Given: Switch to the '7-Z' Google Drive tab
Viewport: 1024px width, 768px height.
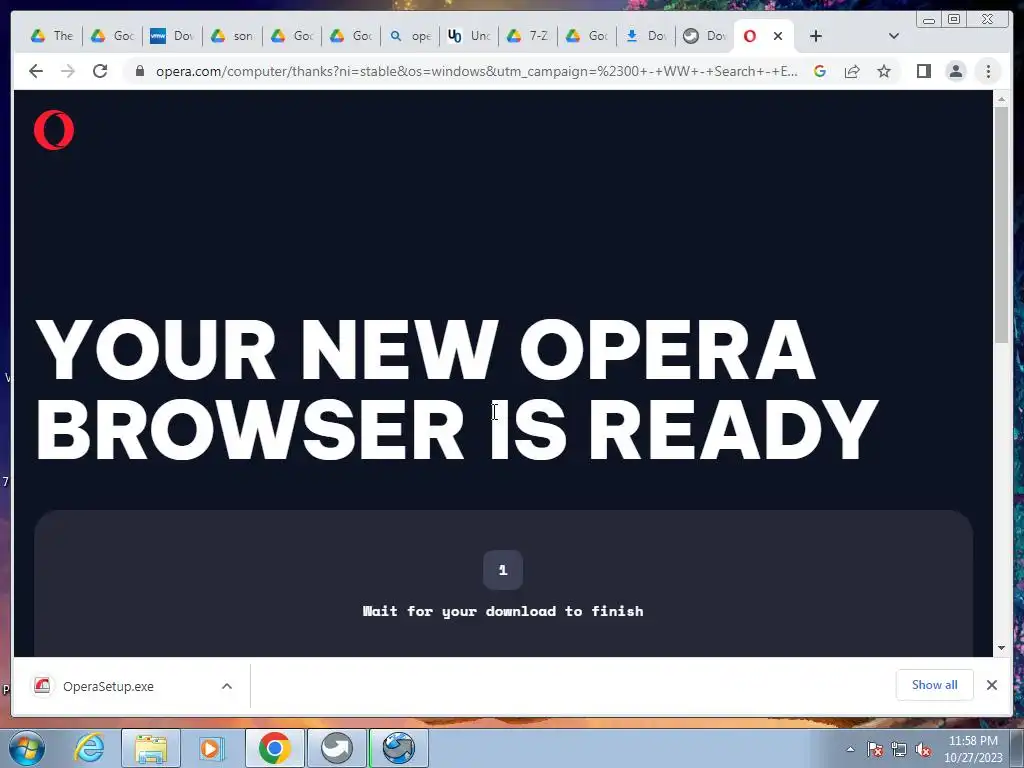Looking at the screenshot, I should tap(528, 37).
